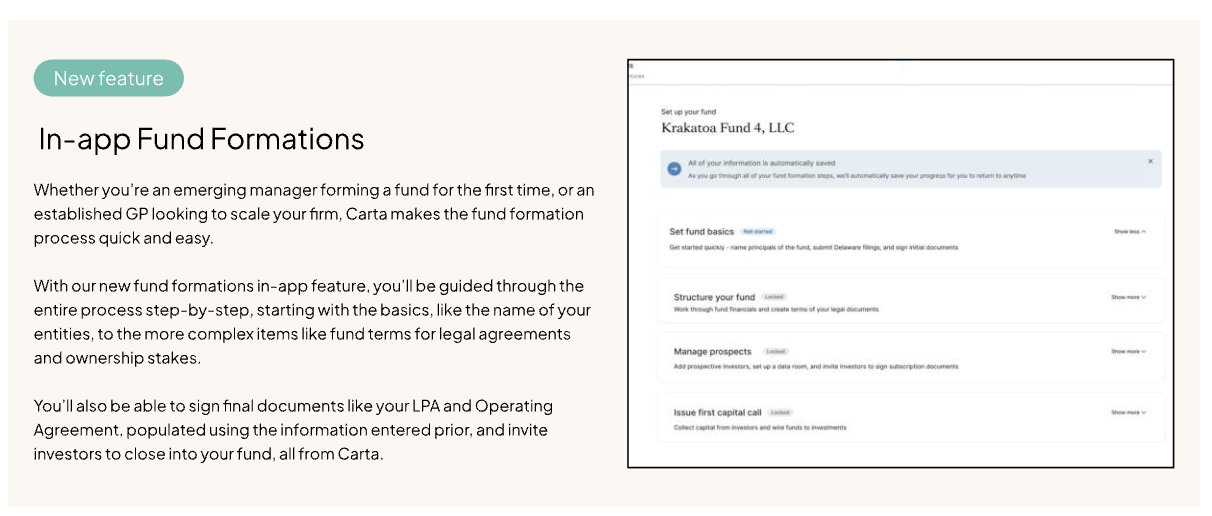Click the Set up your fund label
1212x516 pixels.
point(688,112)
